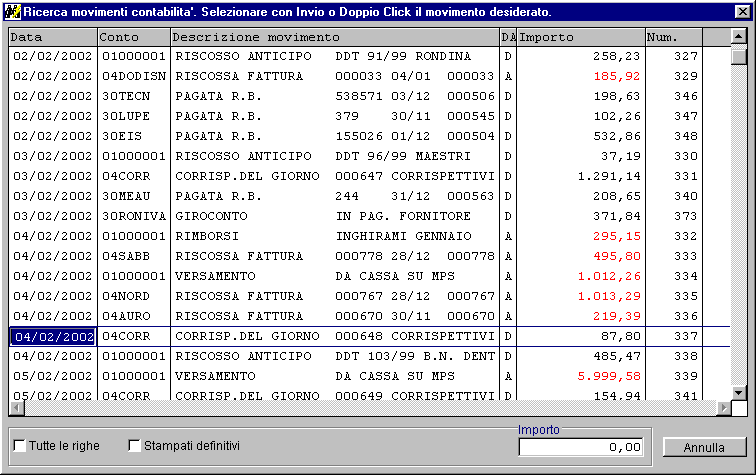
Task: Enable the 'Tutte le righe' checkbox
Action: click(19, 445)
